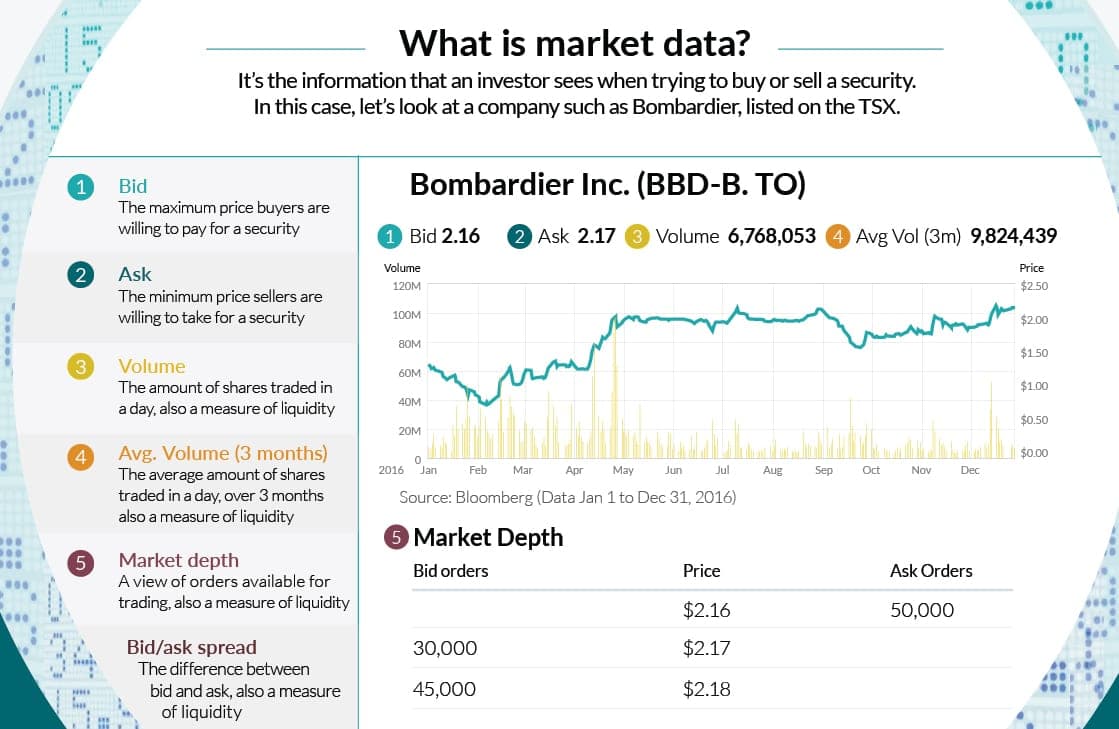The image size is (1119, 729).
Task: Select the Oct label on chart axis
Action: [871, 470]
